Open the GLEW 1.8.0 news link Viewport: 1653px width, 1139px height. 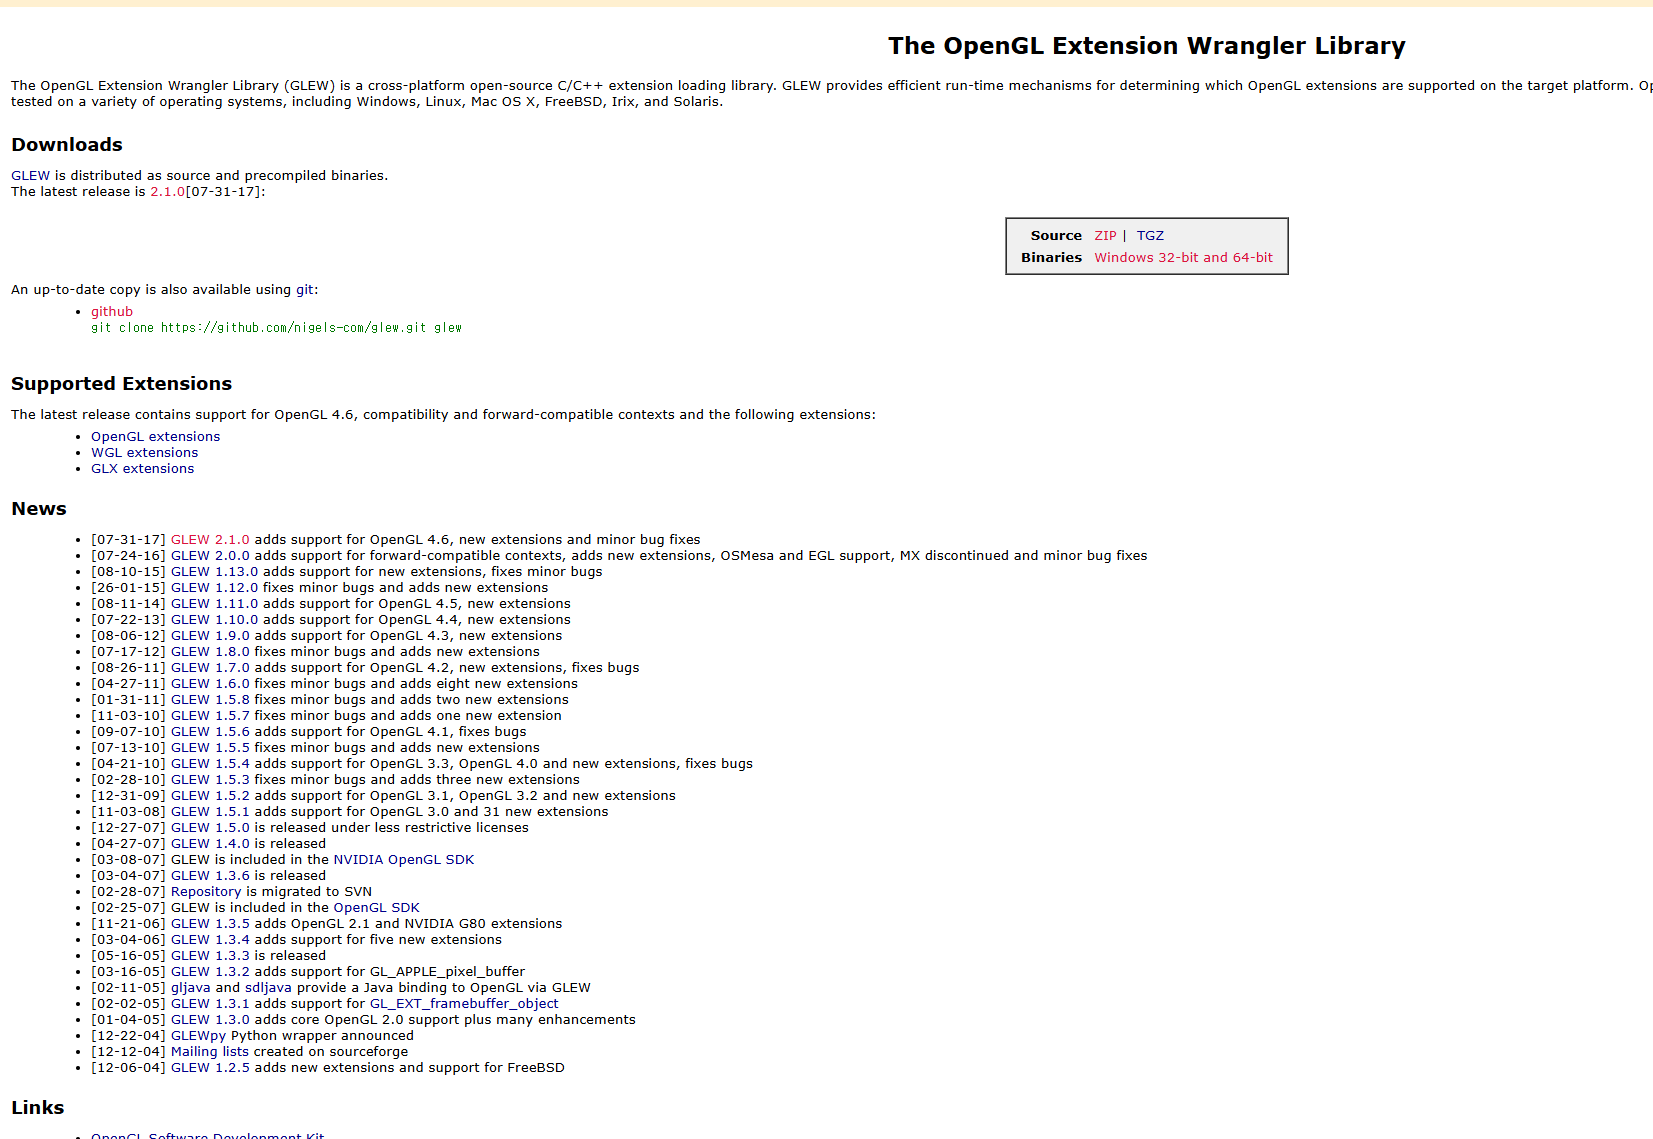210,652
